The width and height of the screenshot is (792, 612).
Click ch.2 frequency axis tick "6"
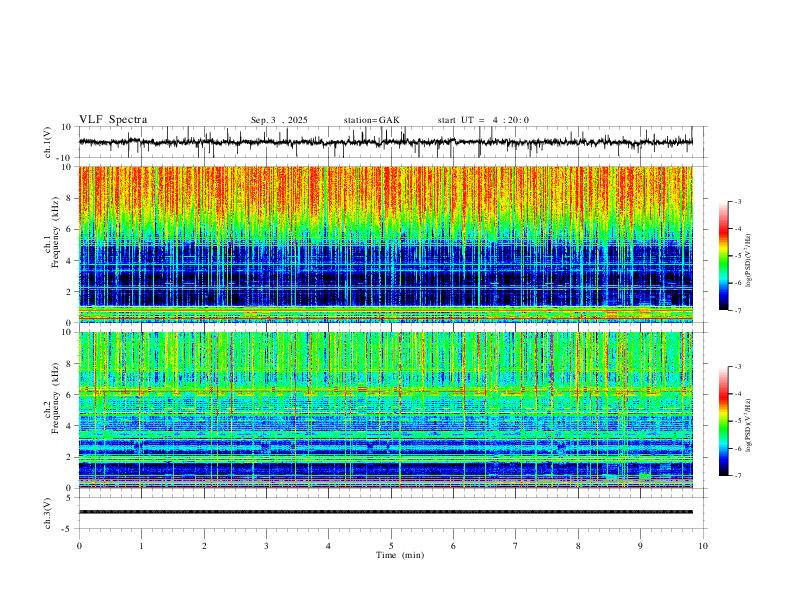coord(69,395)
